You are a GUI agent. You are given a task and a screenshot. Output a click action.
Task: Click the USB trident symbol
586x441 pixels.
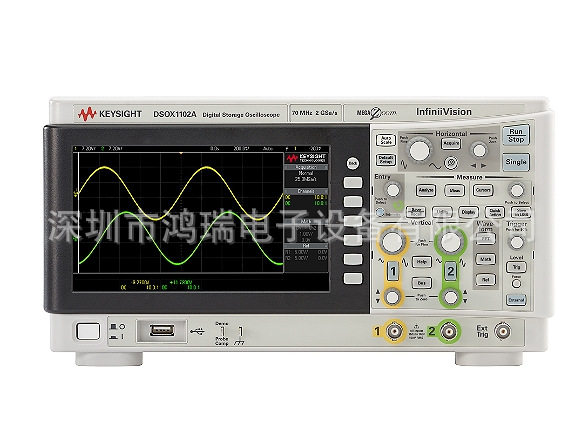197,331
